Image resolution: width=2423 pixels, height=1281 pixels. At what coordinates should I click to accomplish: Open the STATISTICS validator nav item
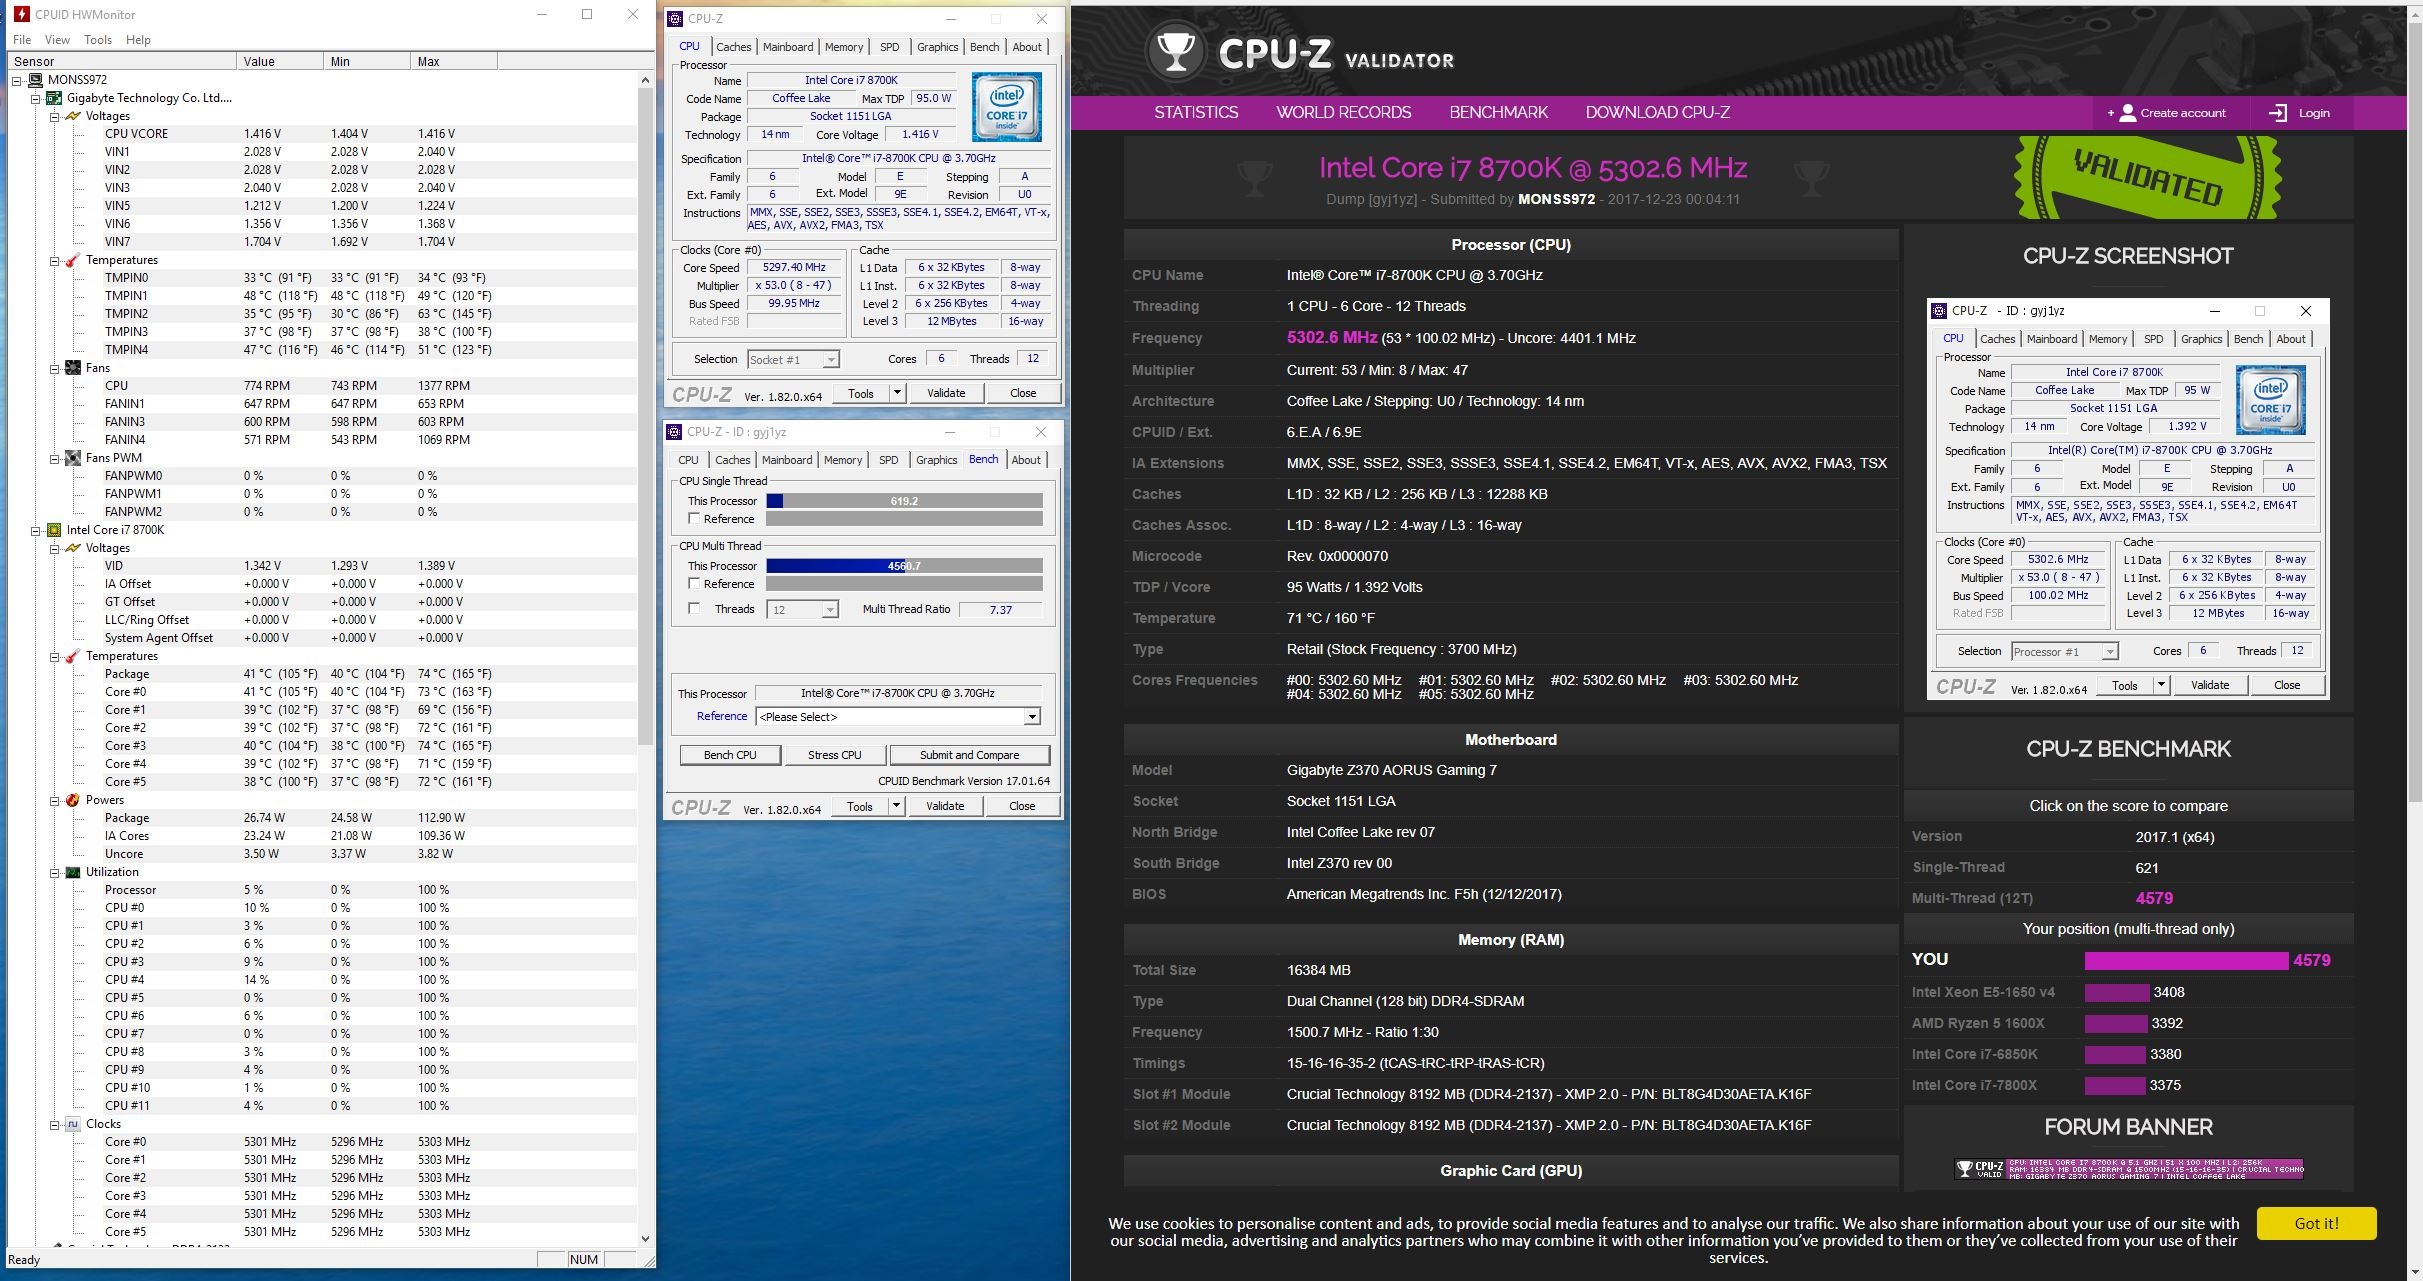tap(1196, 113)
